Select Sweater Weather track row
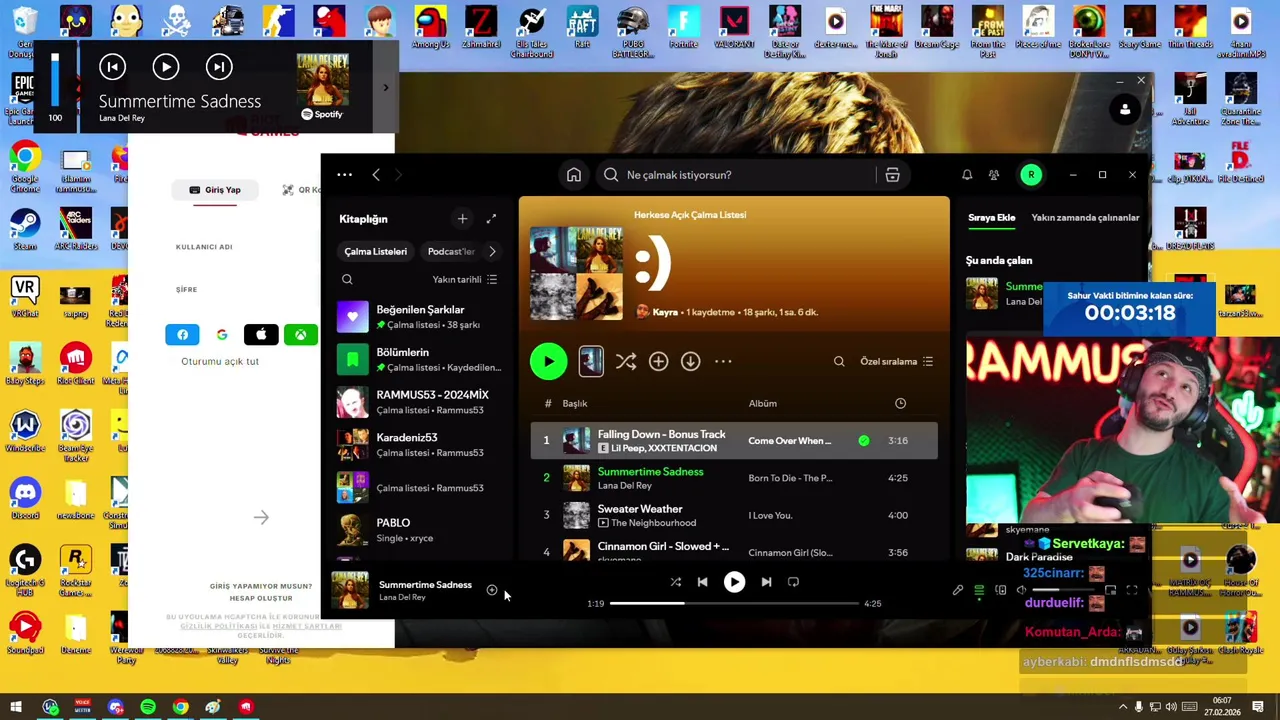1280x720 pixels. tap(734, 515)
